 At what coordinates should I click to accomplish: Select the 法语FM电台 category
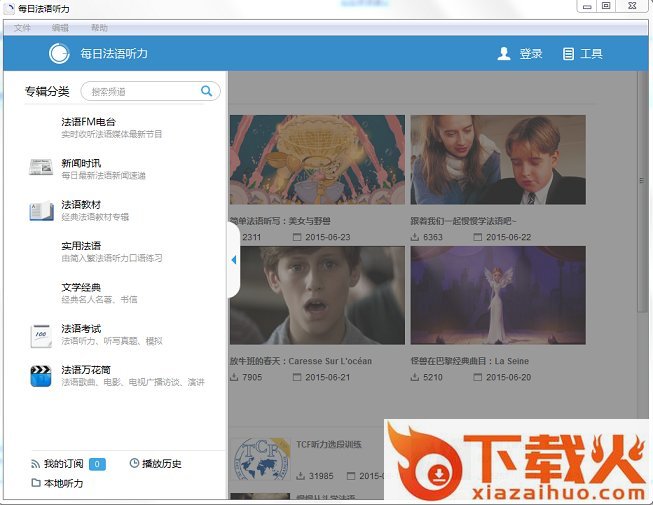tap(88, 122)
